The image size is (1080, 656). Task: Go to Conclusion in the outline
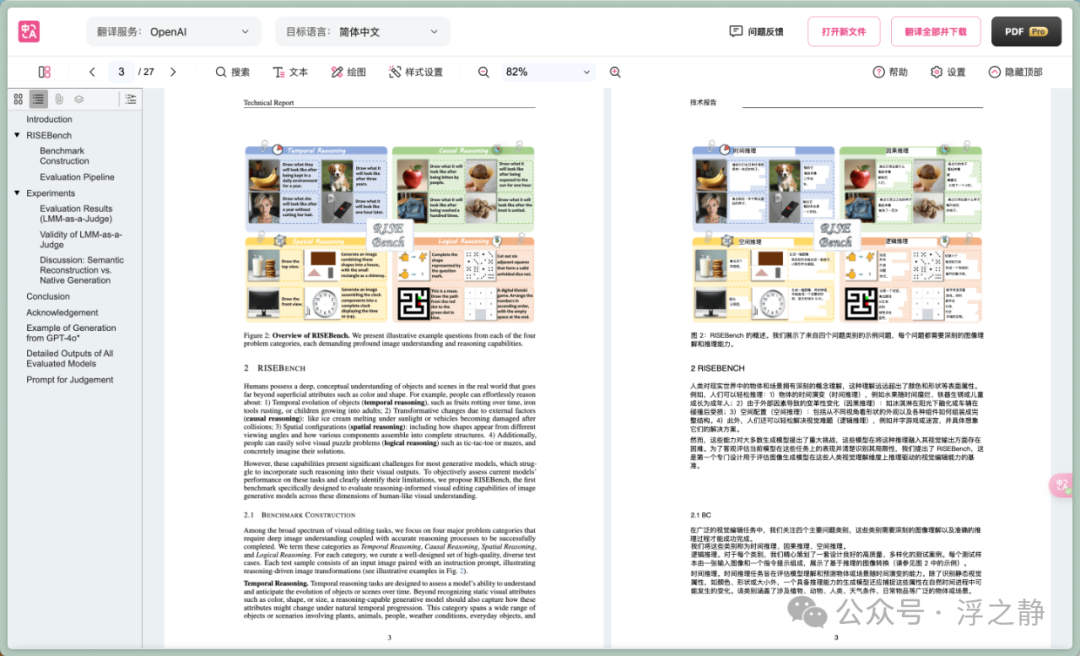48,296
